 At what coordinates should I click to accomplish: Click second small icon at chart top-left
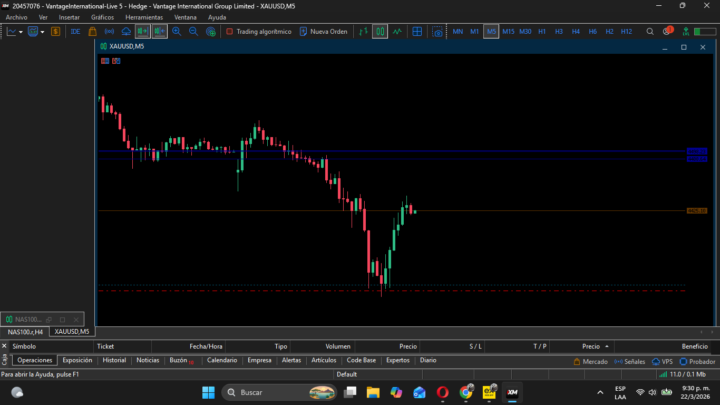(116, 61)
